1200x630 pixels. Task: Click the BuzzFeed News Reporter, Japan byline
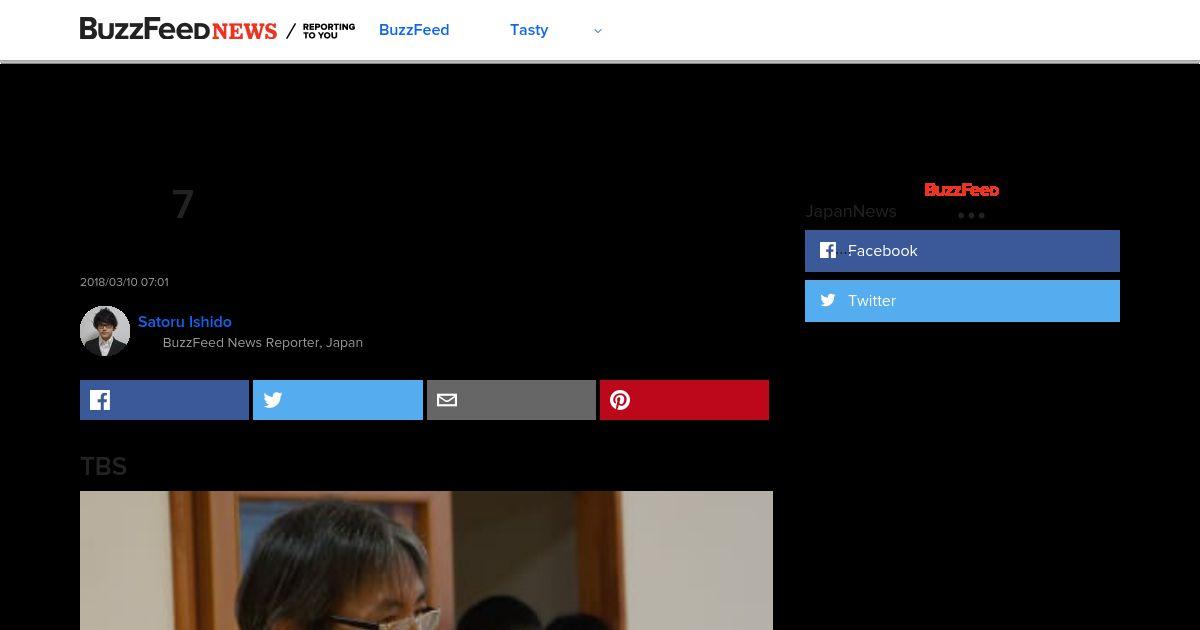coord(263,343)
